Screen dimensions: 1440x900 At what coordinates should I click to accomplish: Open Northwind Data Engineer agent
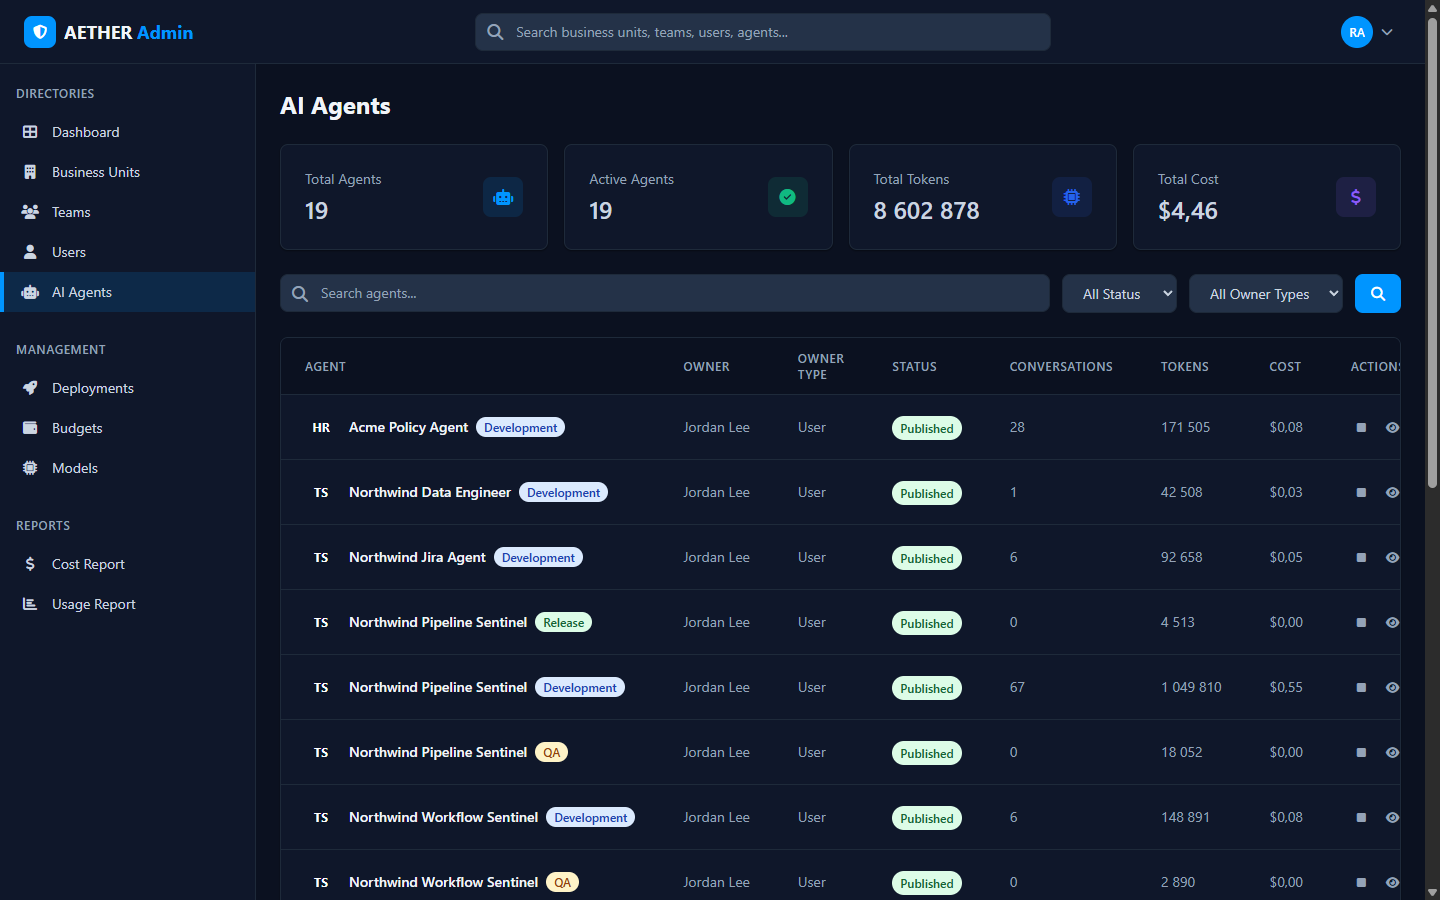430,492
